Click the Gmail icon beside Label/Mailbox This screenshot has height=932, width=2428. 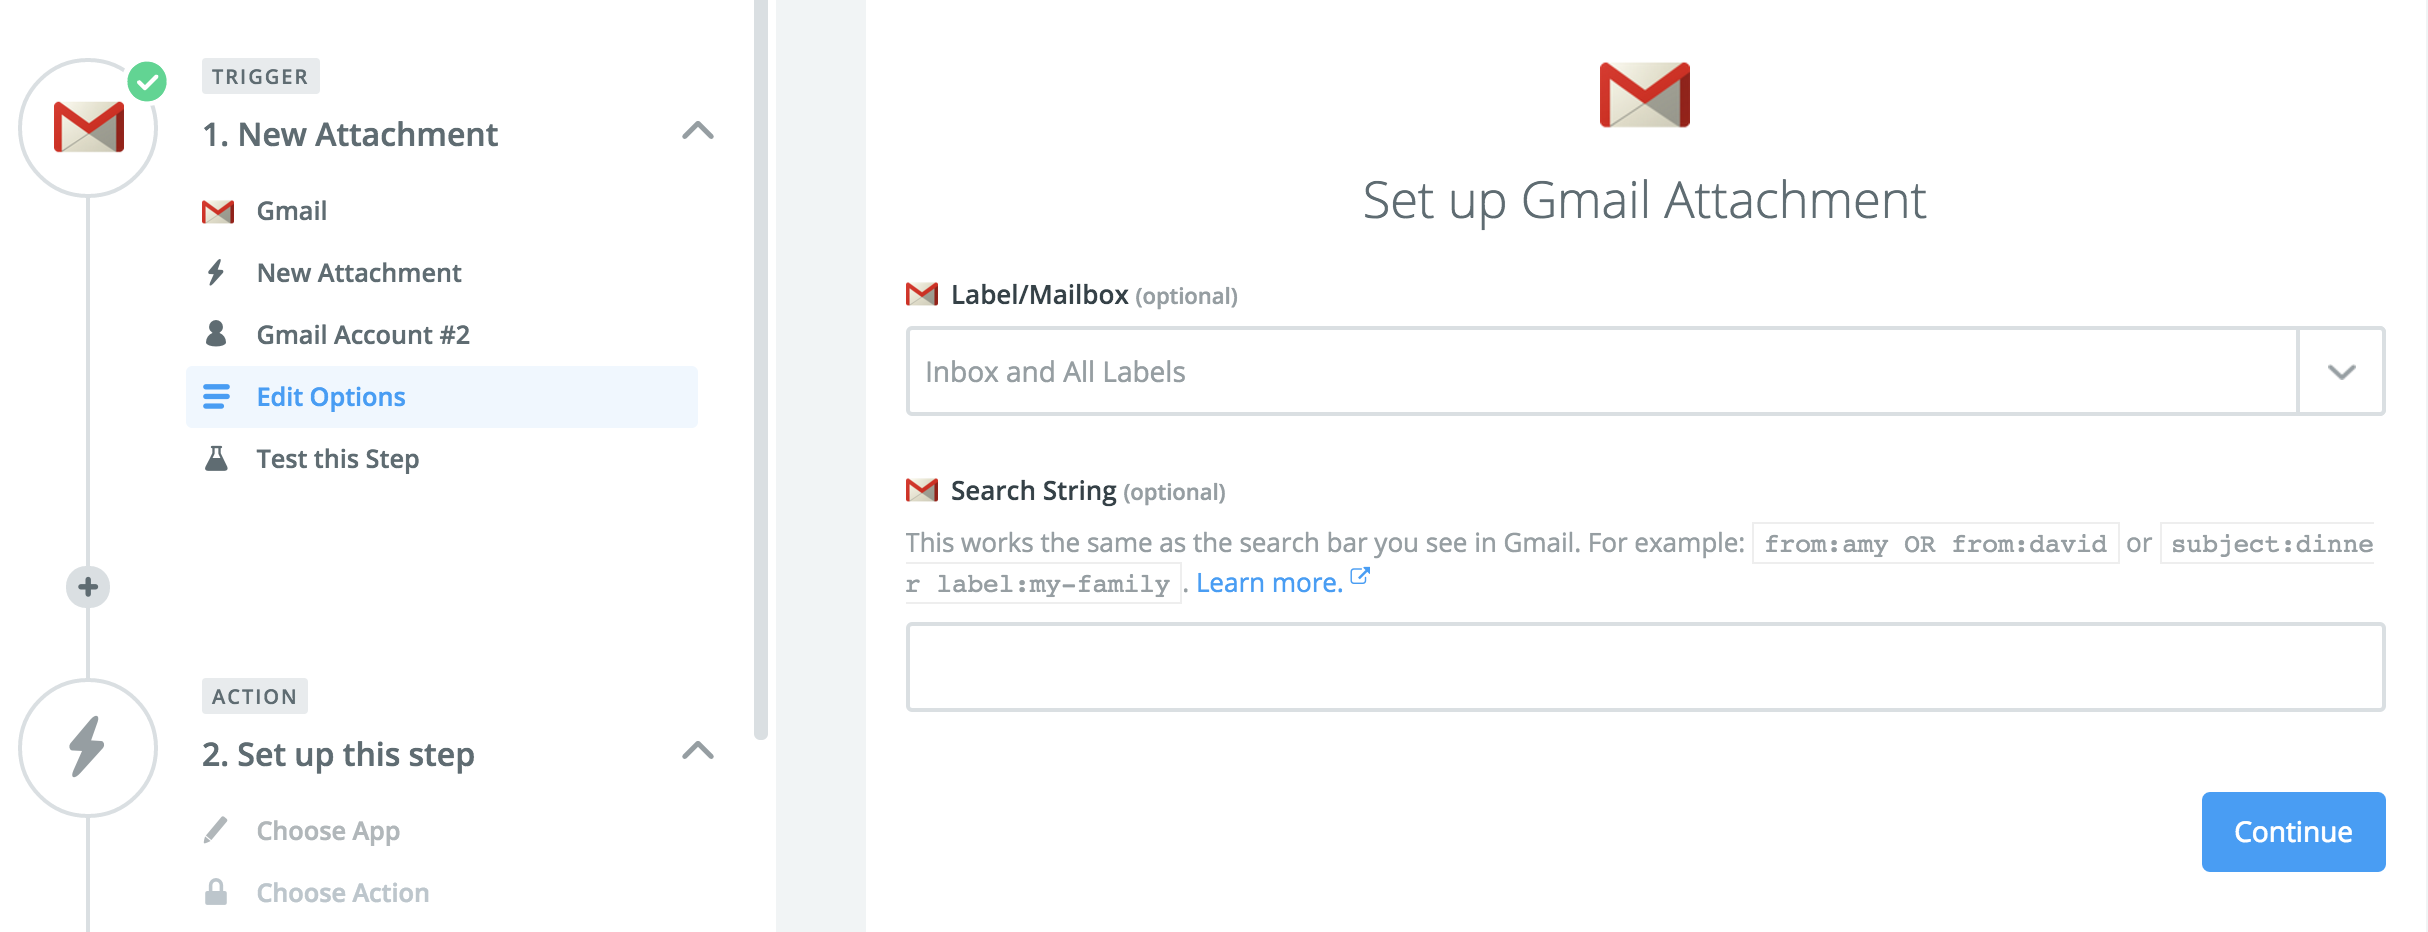pos(922,294)
